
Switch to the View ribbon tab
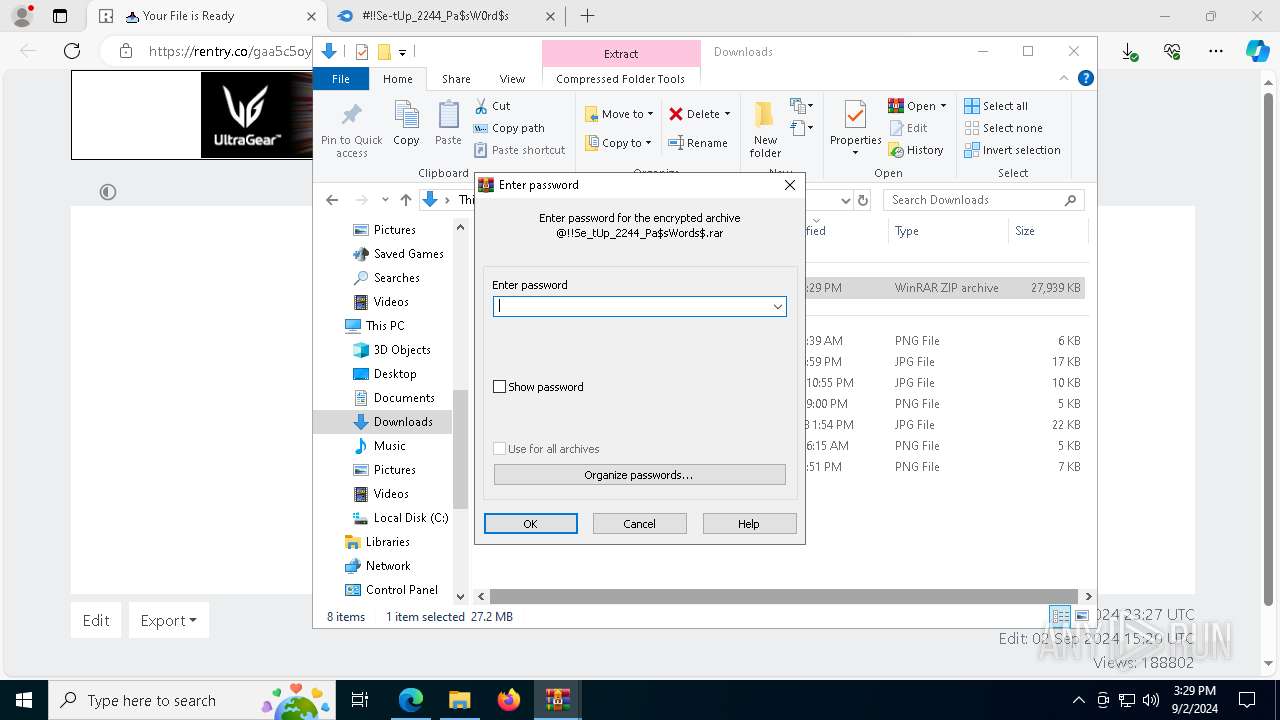click(512, 79)
